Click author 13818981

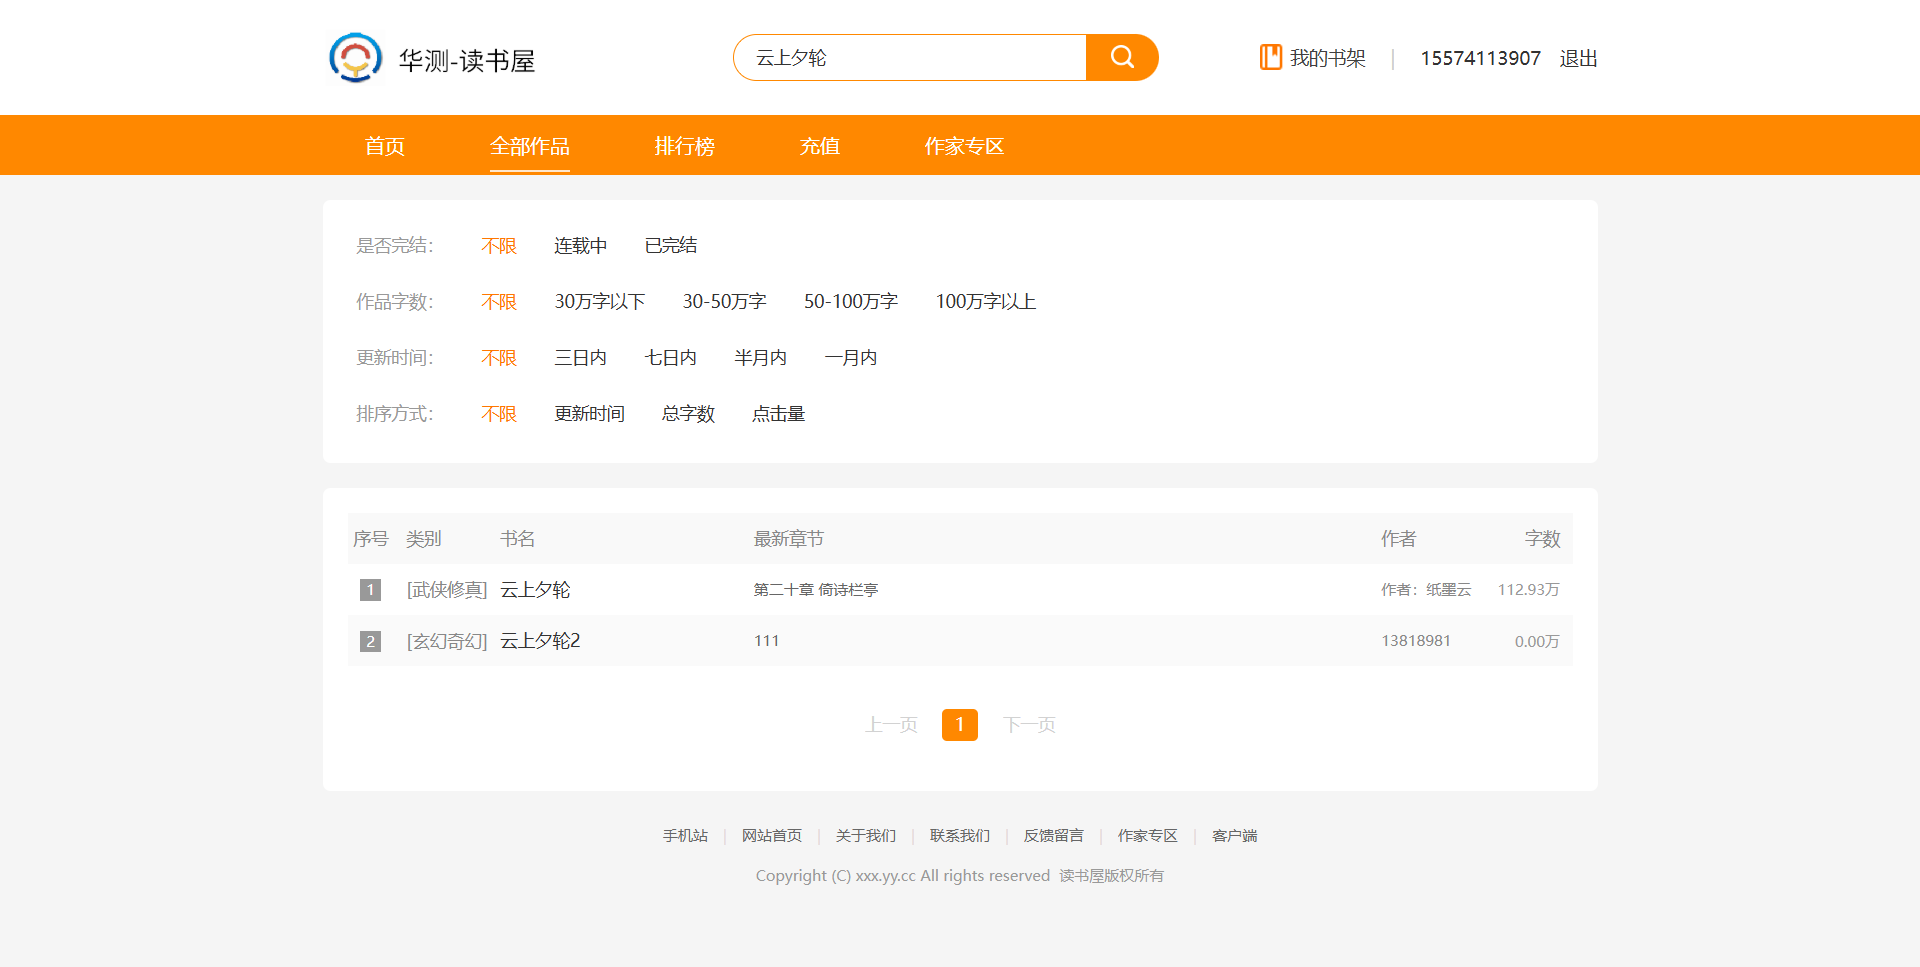coord(1416,641)
